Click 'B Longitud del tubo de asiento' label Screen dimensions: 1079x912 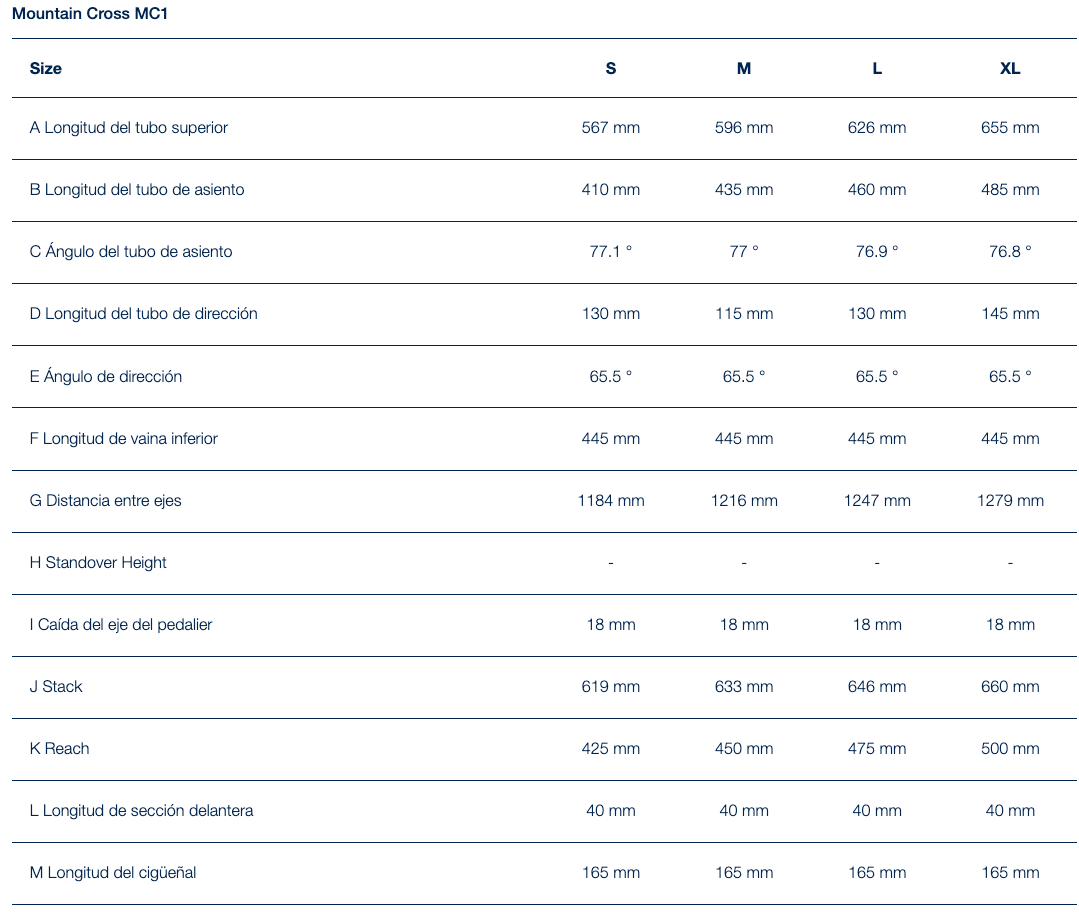[137, 189]
